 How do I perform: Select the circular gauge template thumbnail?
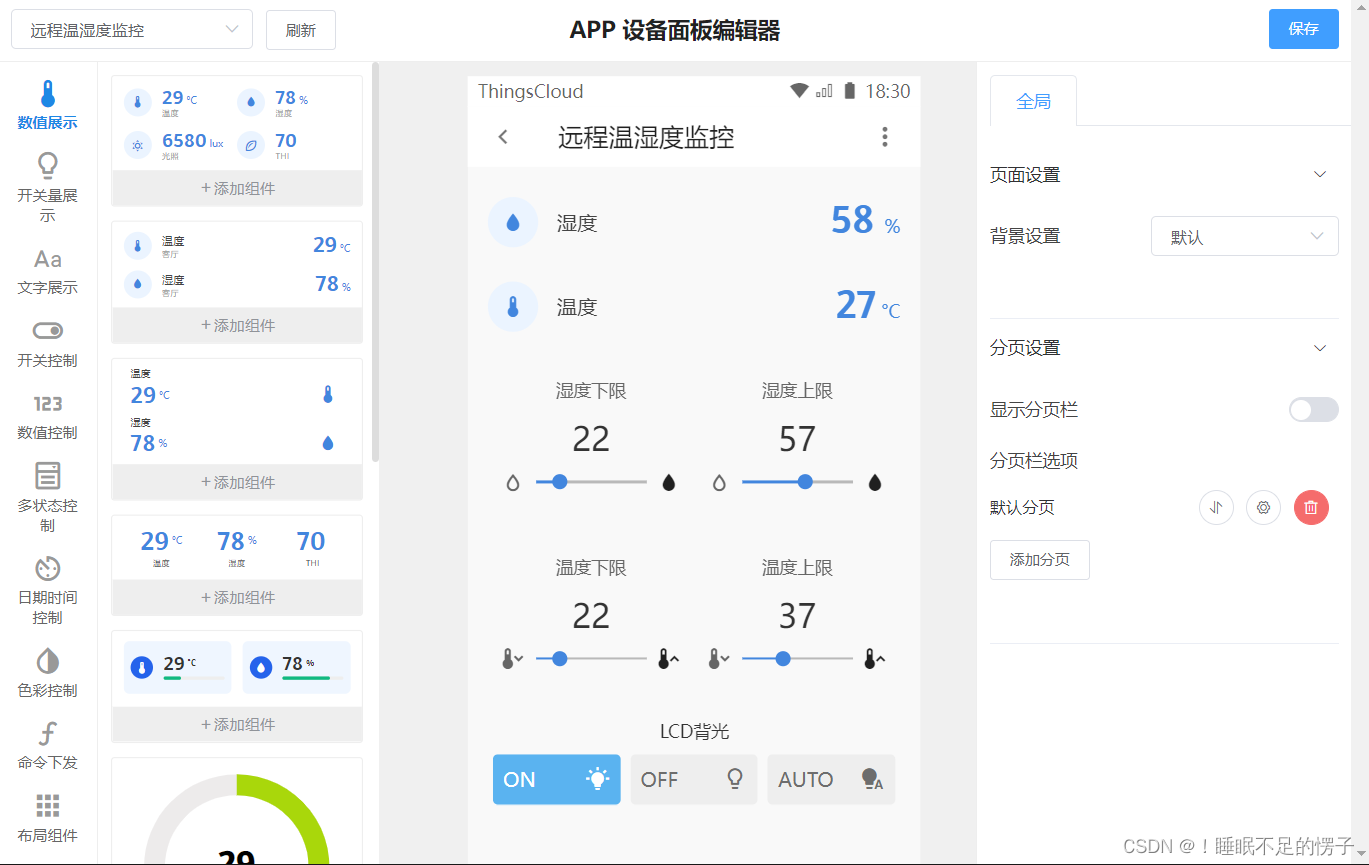tap(237, 811)
